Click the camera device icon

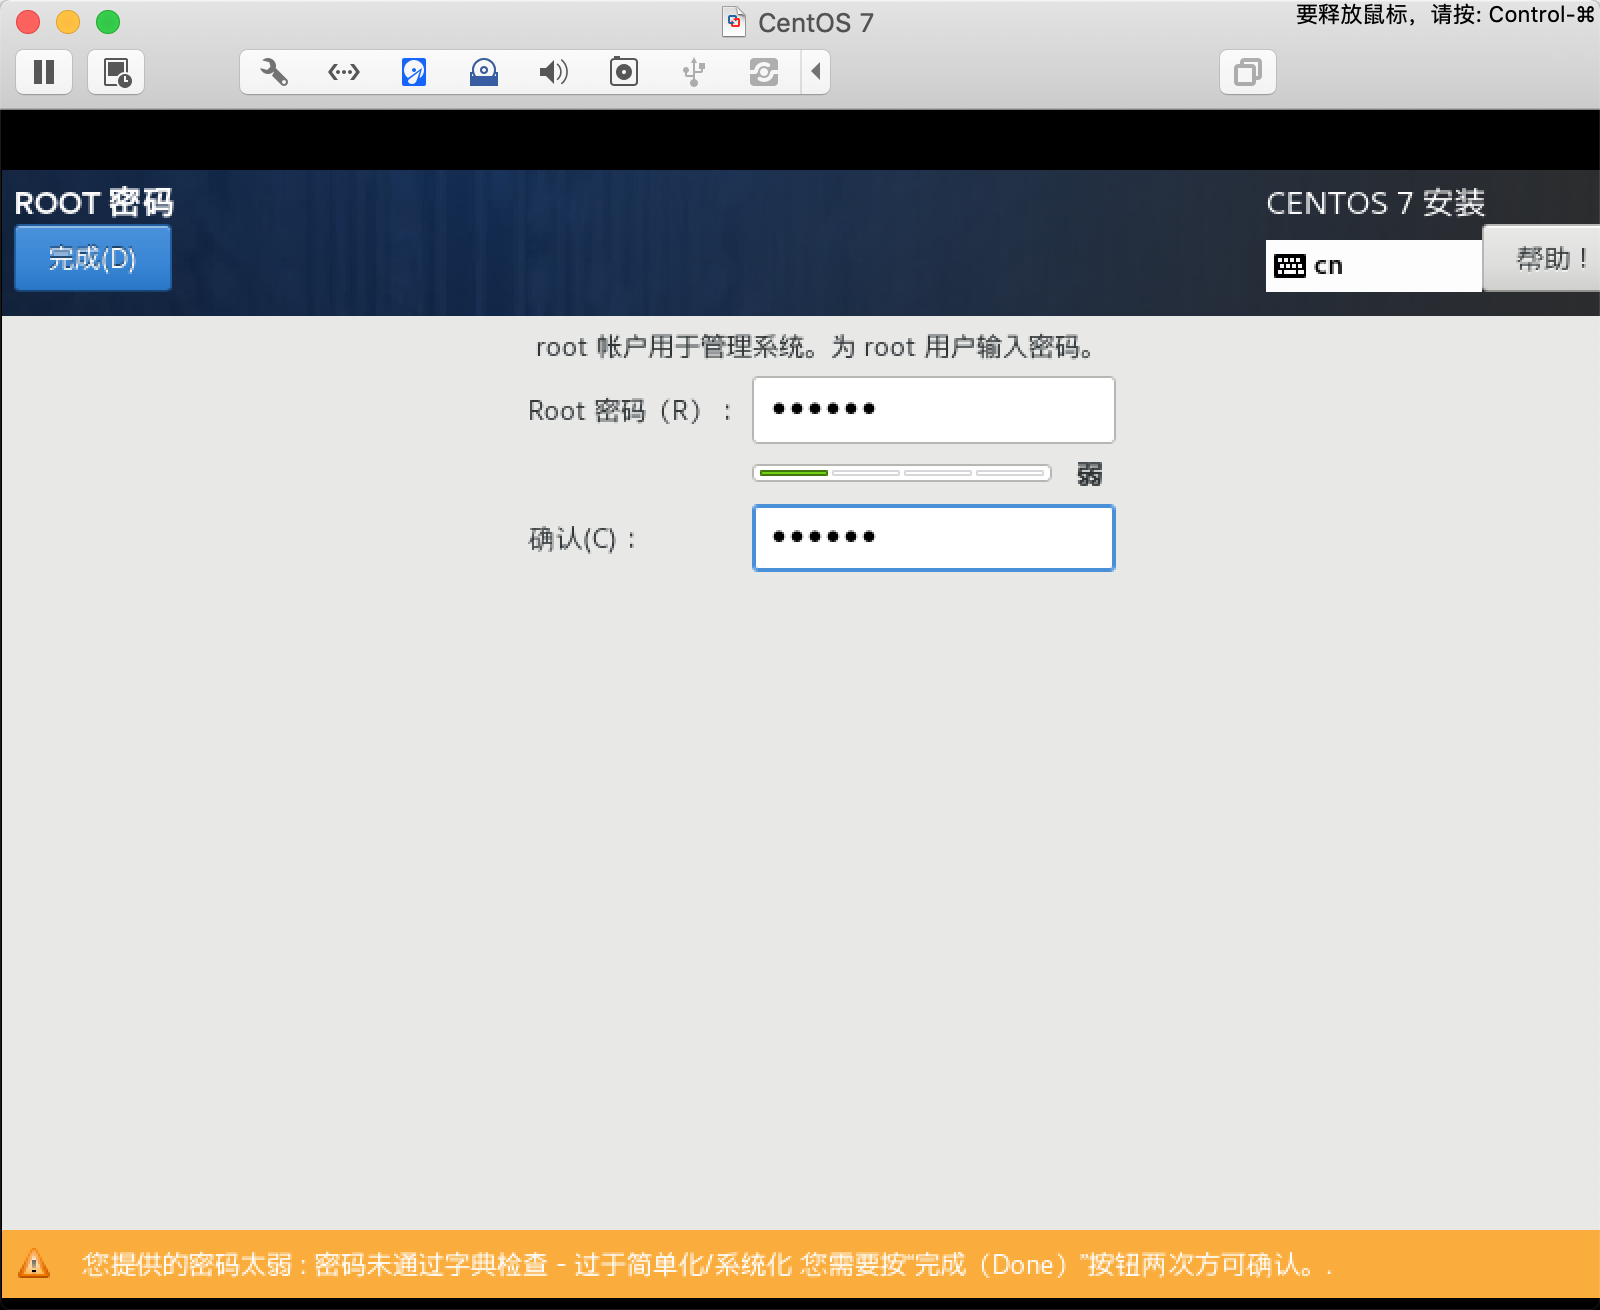[624, 72]
